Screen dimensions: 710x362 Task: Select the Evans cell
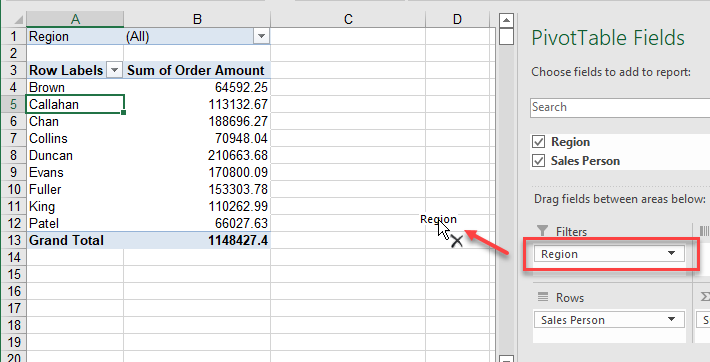[x=75, y=172]
